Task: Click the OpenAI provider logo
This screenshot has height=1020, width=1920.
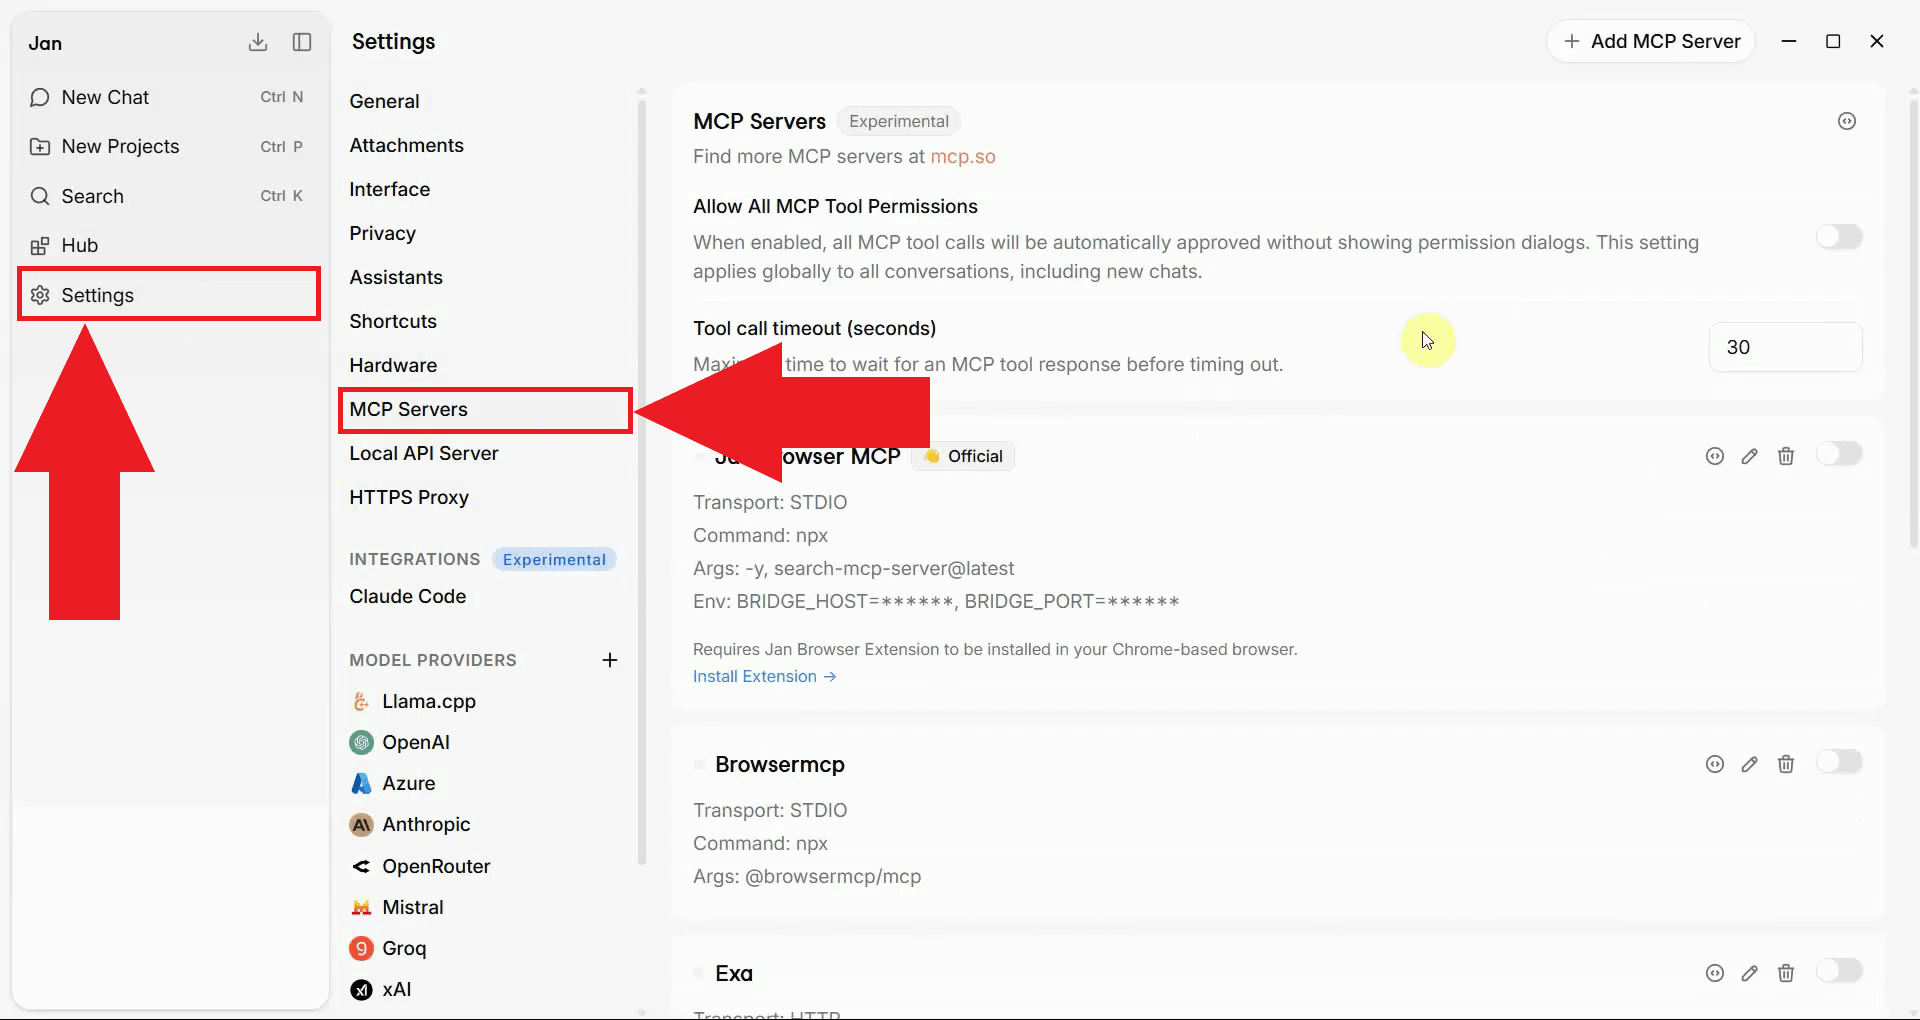Action: coord(361,743)
